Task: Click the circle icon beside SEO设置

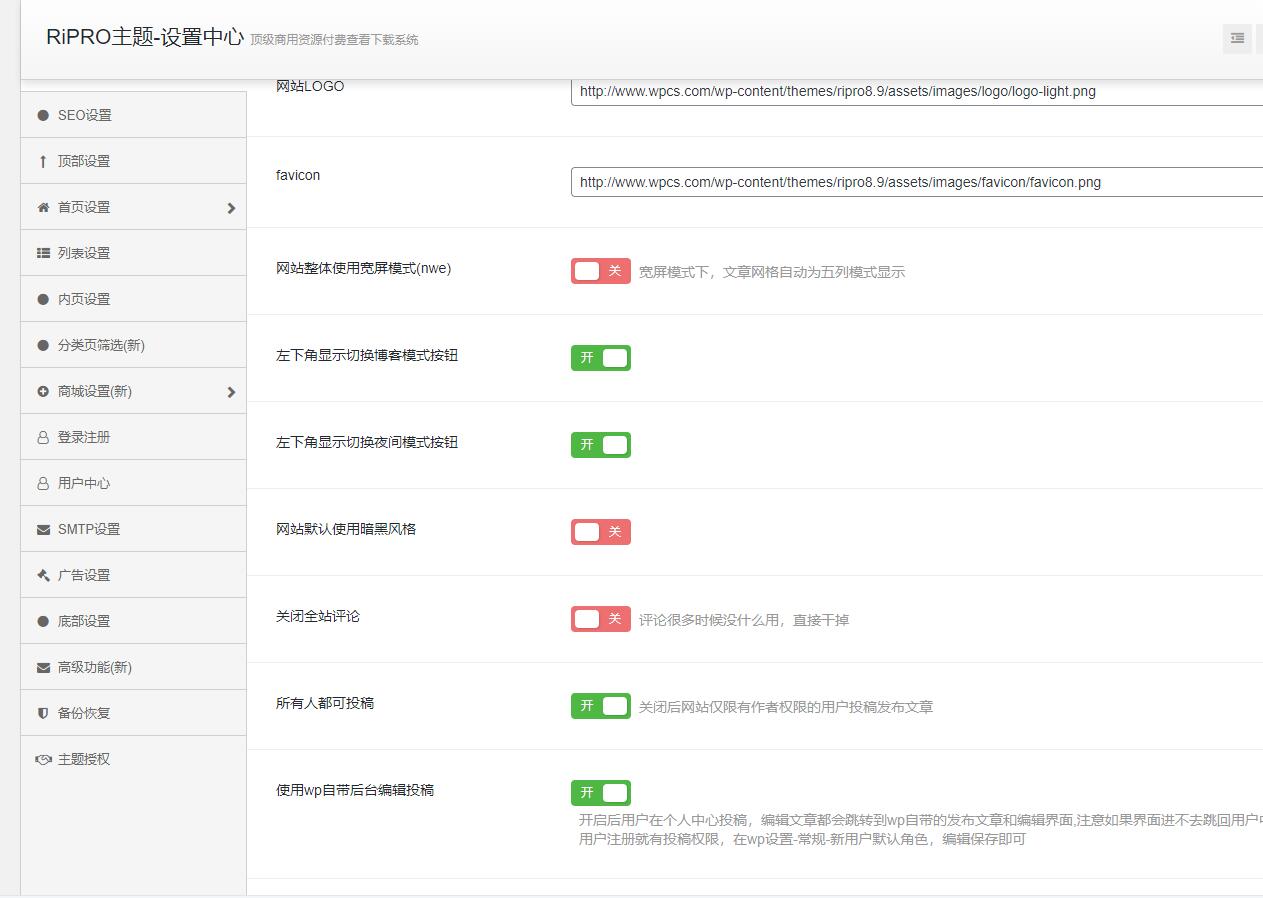Action: (43, 115)
